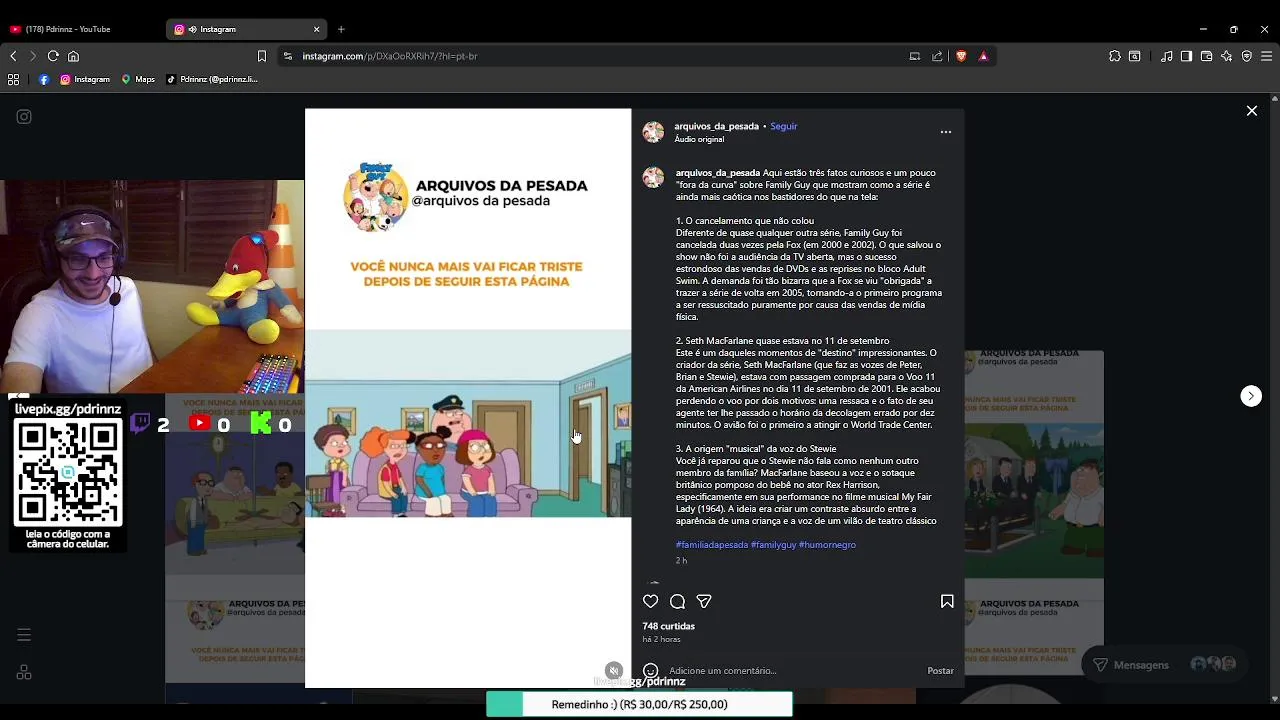Open Brave VPN shield icon

pos(1247,56)
